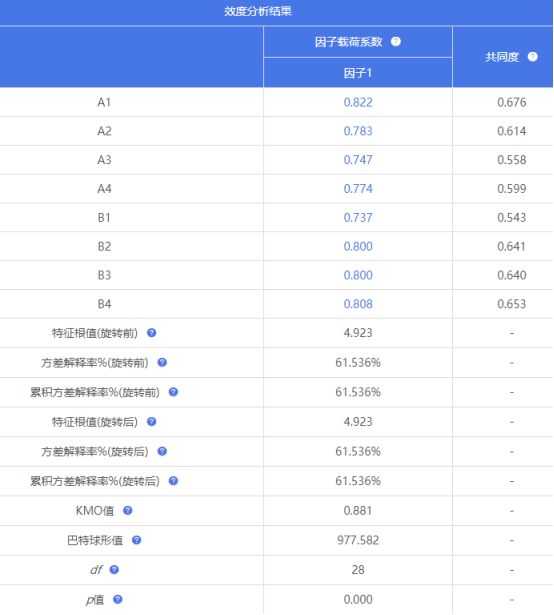Click help icon beside 因子载荷系数 header

pos(396,42)
